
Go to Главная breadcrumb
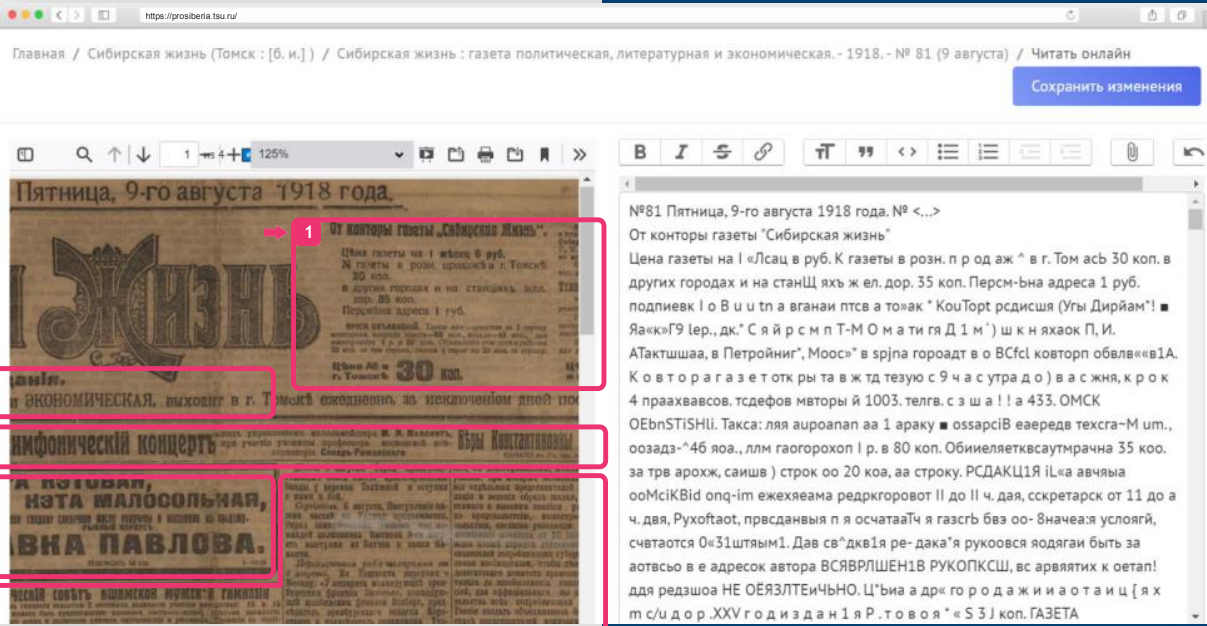click(38, 54)
